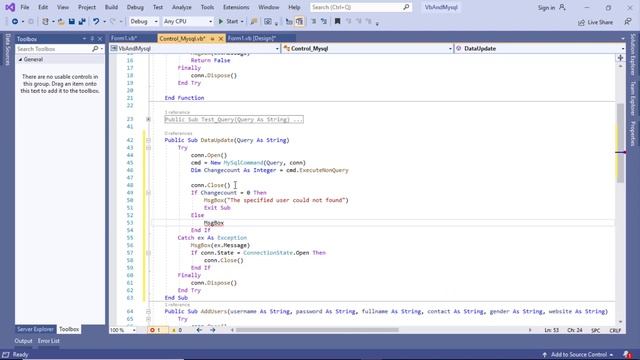
Task: Expand the collapsed Test_Query sub
Action: (148, 119)
